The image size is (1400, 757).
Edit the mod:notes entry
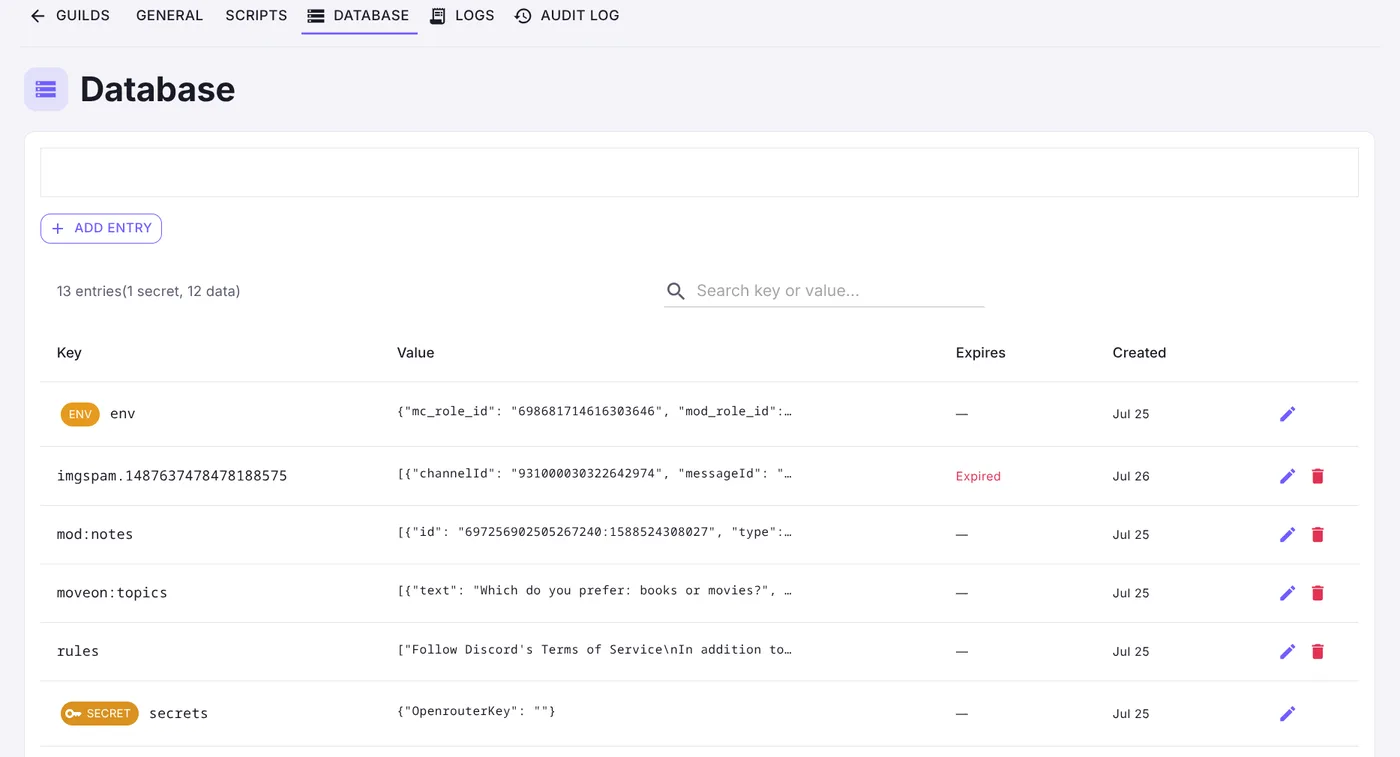click(x=1287, y=535)
